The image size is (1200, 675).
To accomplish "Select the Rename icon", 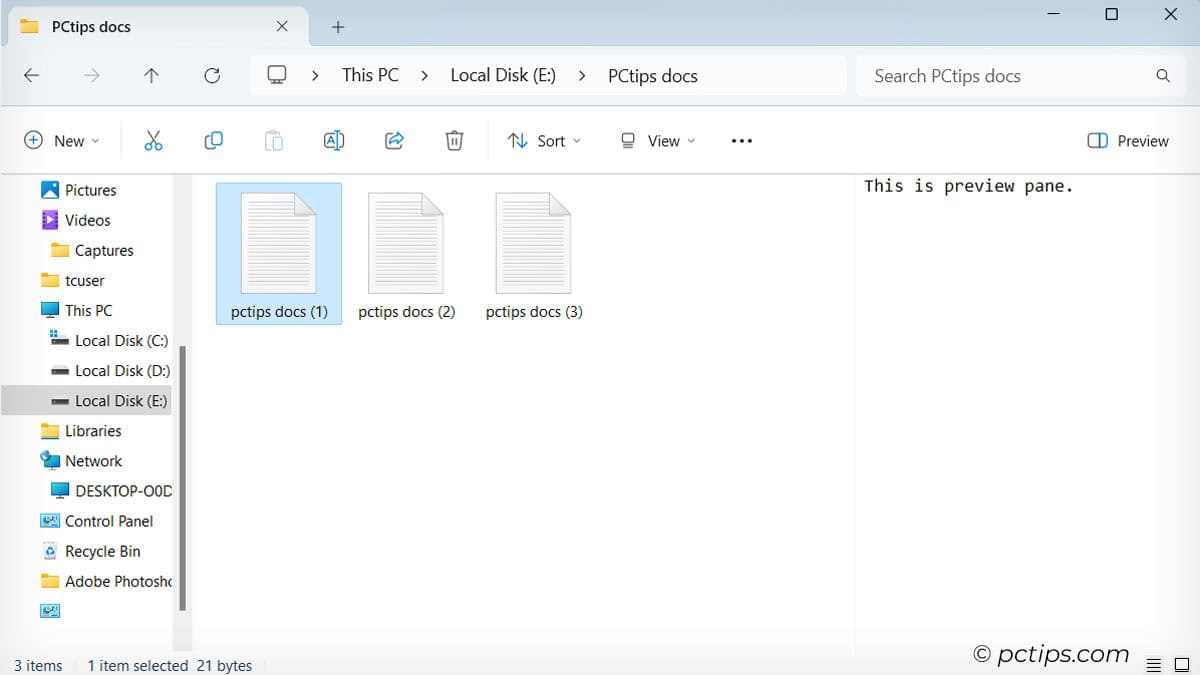I will click(x=333, y=140).
